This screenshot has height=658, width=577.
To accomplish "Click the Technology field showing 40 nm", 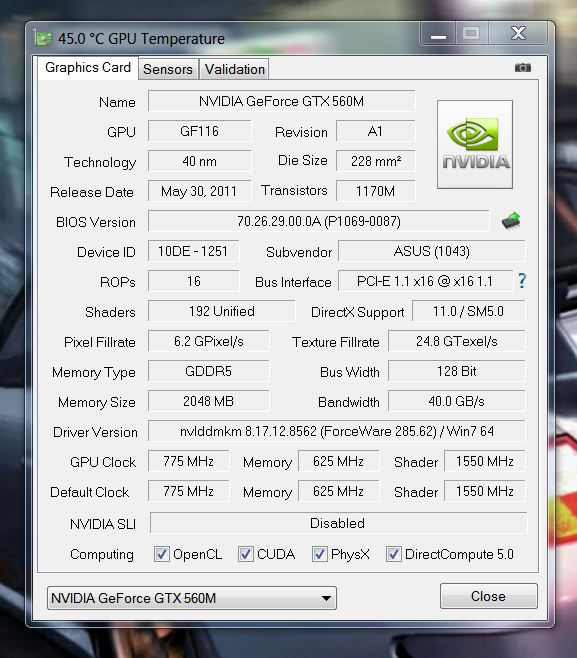I will tap(199, 161).
